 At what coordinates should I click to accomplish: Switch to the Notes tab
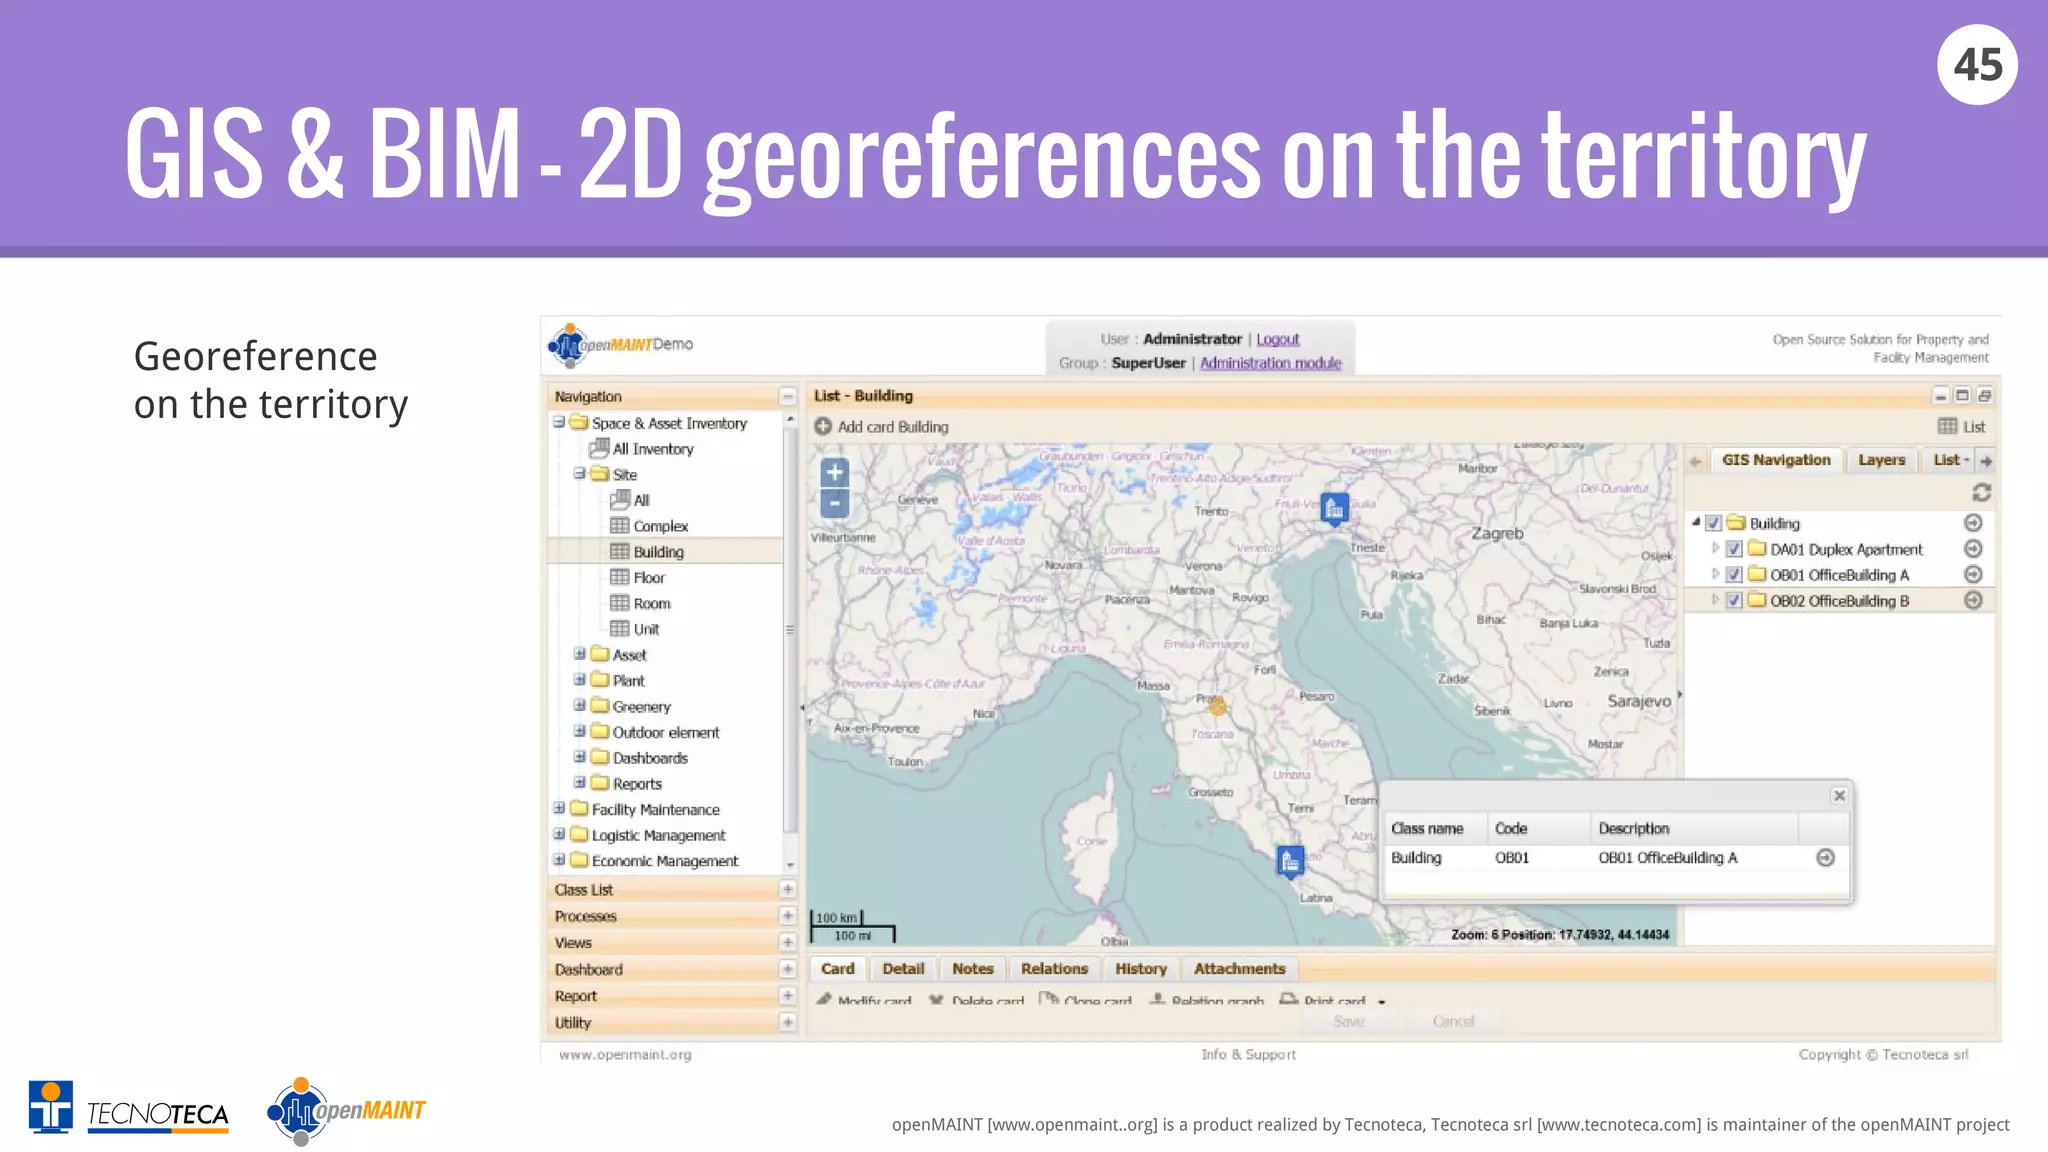click(x=972, y=969)
